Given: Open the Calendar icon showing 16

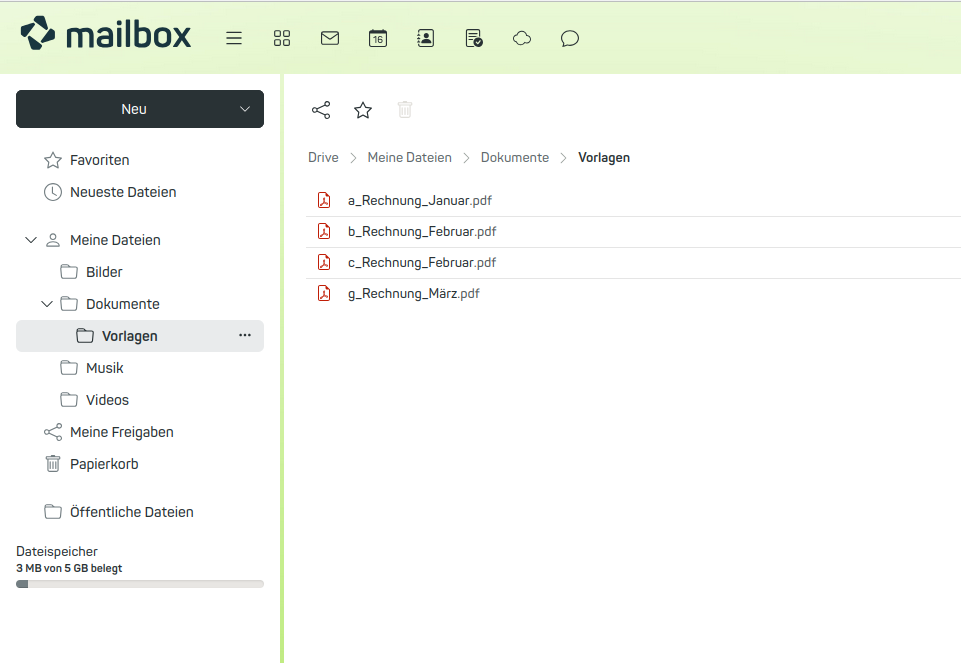Looking at the screenshot, I should click(378, 38).
